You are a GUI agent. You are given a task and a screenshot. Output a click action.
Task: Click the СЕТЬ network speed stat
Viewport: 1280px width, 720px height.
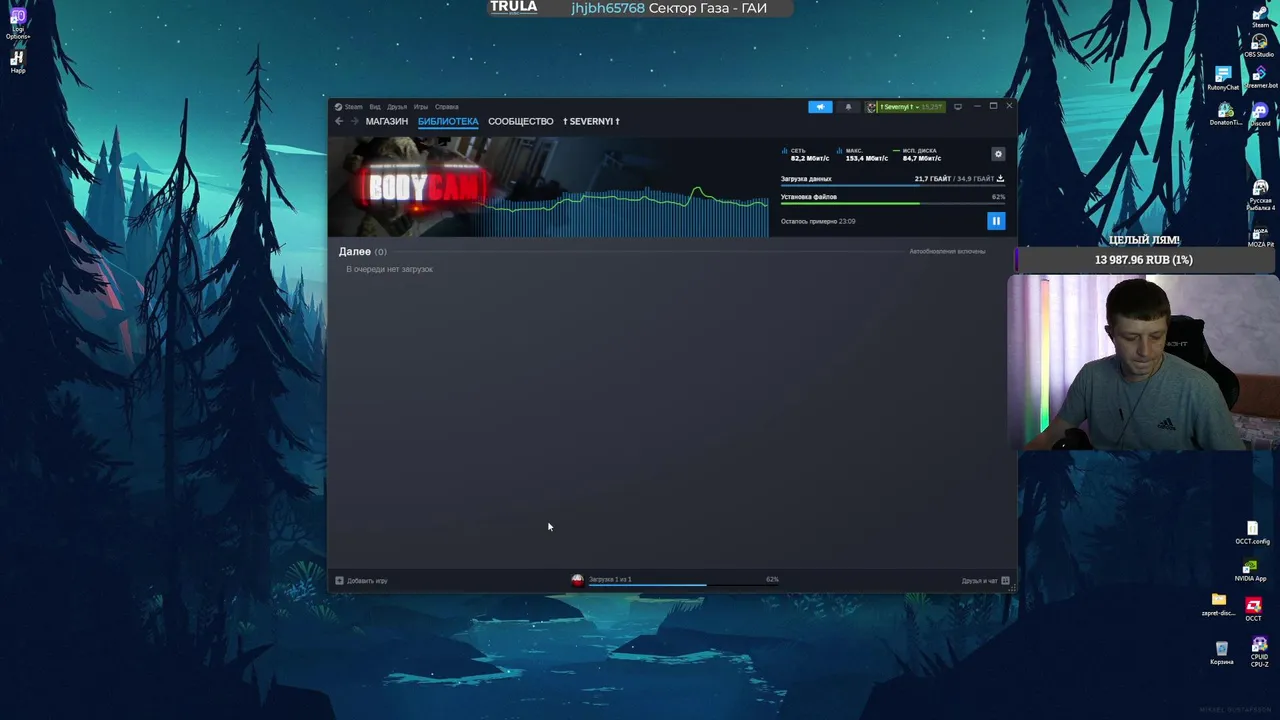806,154
